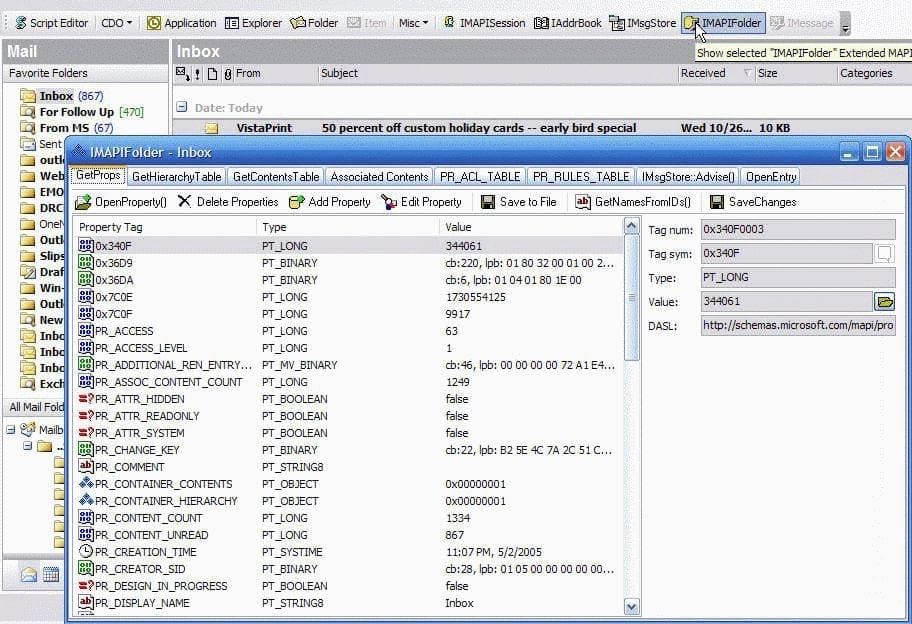This screenshot has height=624, width=912.
Task: Select the 0x340F property row
Action: (x=349, y=245)
